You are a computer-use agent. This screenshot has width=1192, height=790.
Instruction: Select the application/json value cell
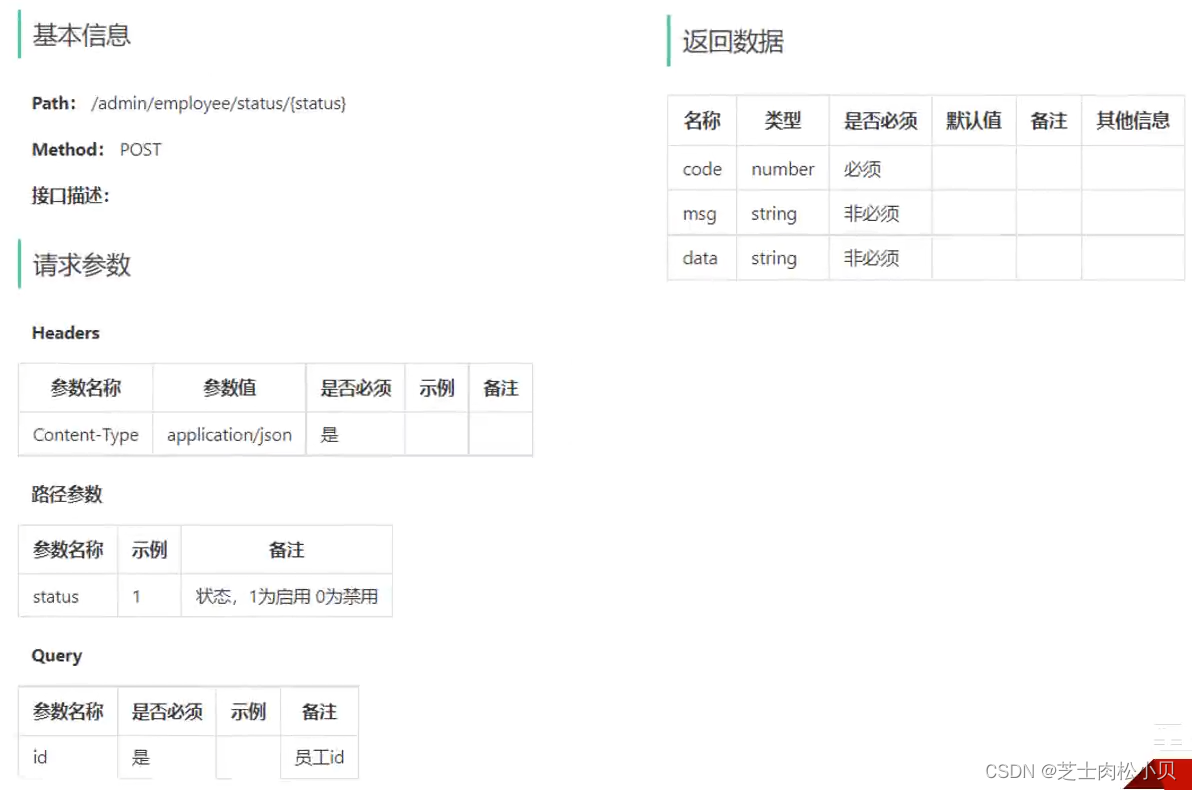click(x=230, y=435)
